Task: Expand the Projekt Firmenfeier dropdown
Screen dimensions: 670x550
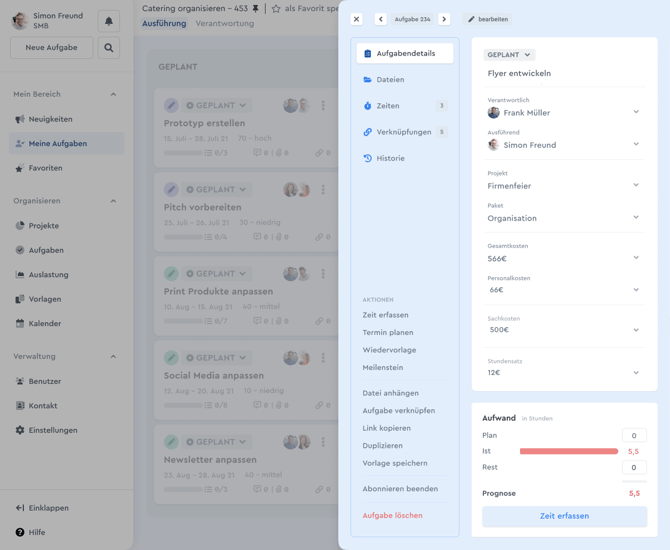Action: click(x=636, y=185)
